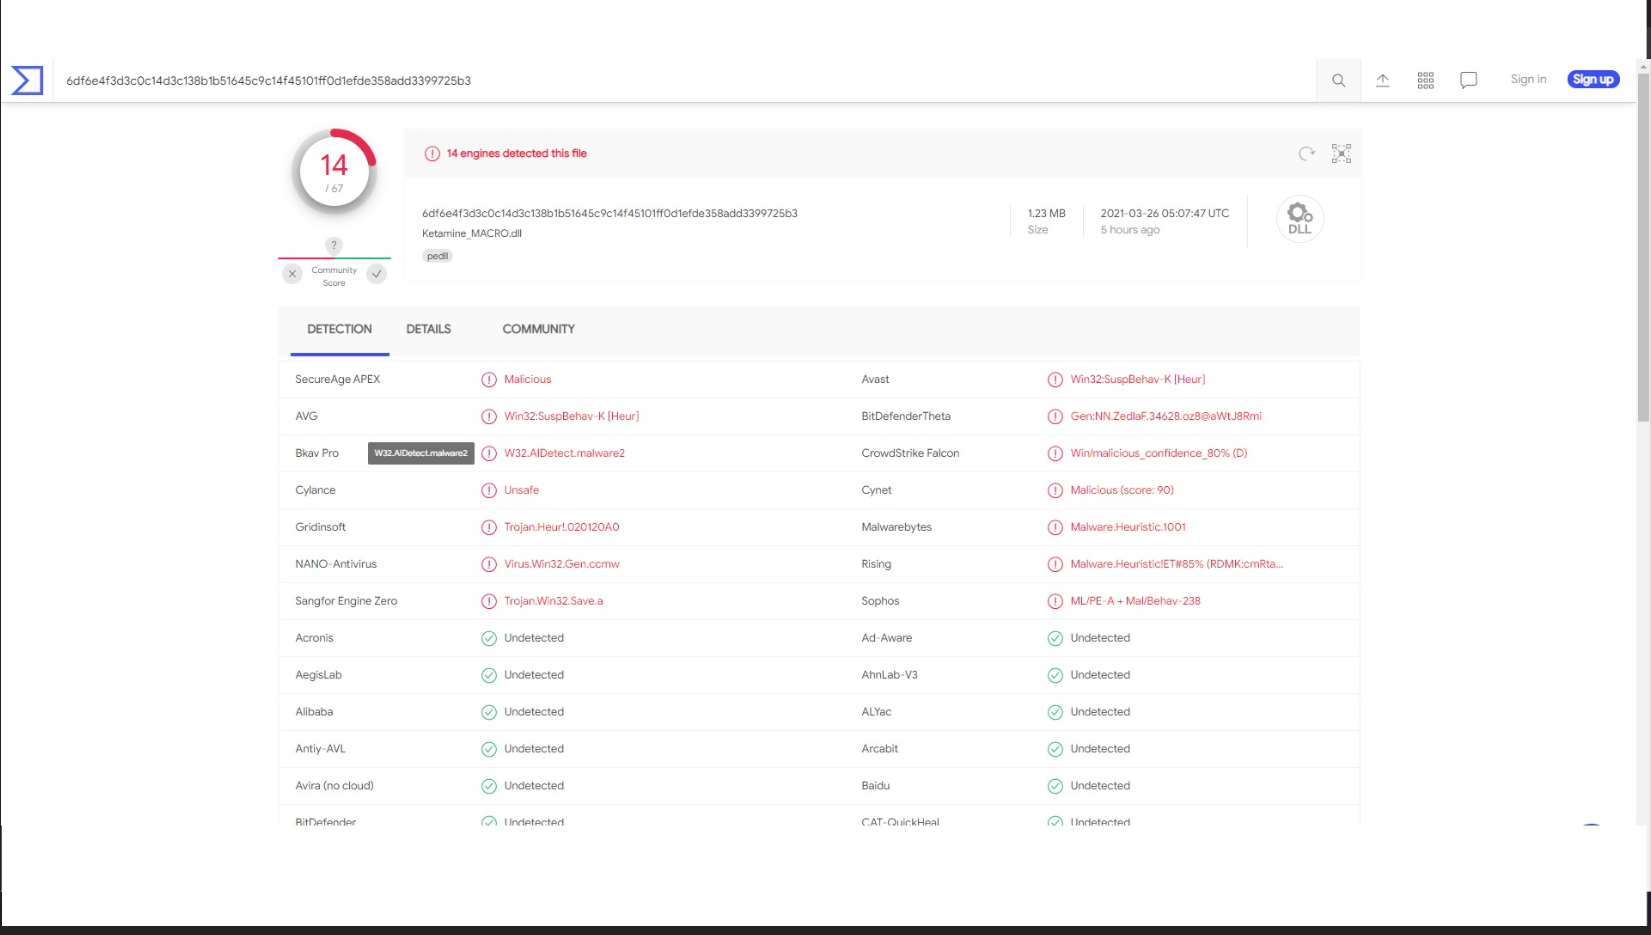Viewport: 1651px width, 935px height.
Task: Click the Cylance Unsafe warning icon
Action: pyautogui.click(x=489, y=490)
